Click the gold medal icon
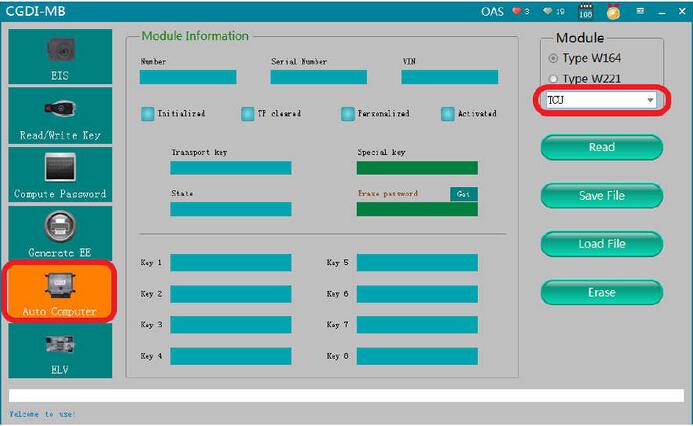This screenshot has width=693, height=426. (613, 12)
